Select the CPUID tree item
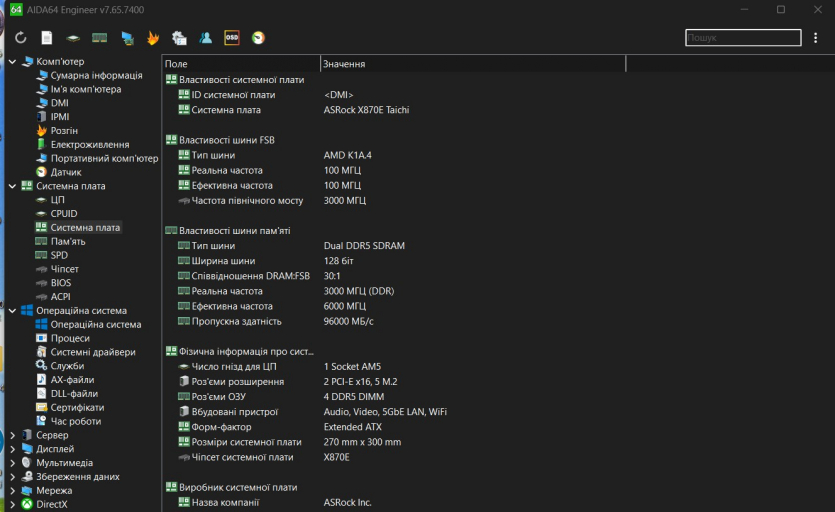The image size is (835, 512). [x=63, y=213]
